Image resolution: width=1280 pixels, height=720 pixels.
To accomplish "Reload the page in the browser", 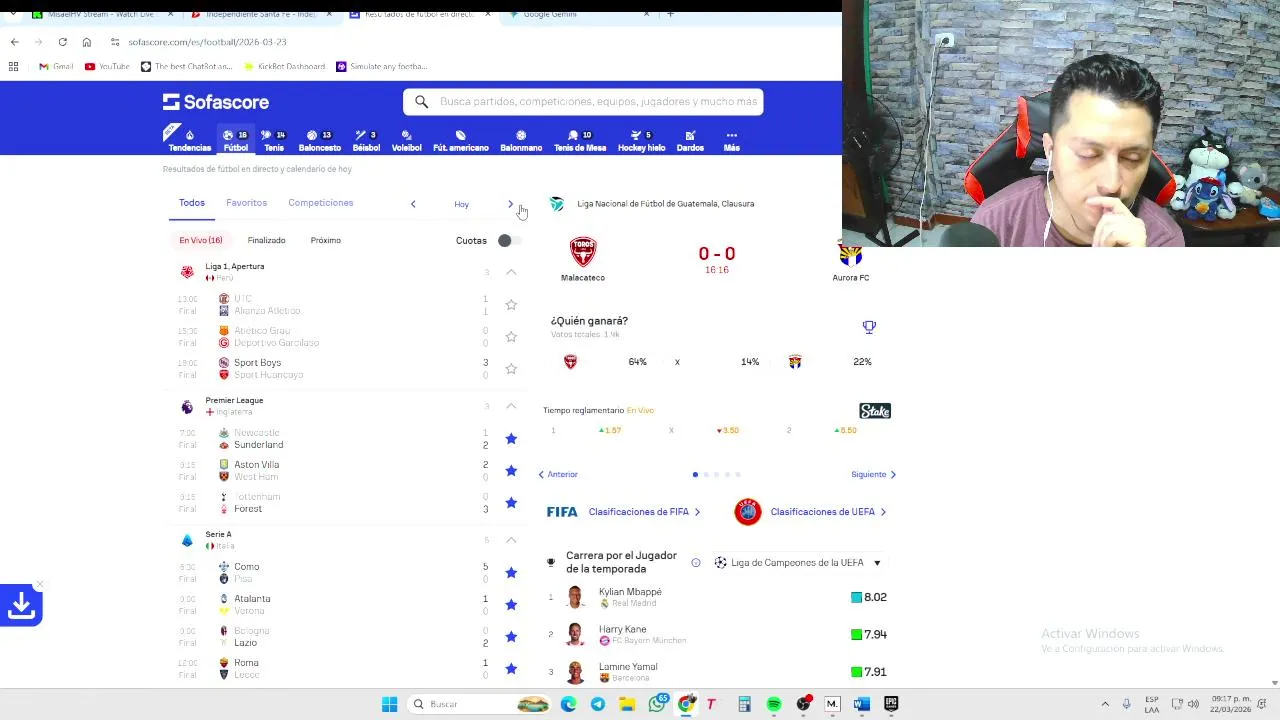I will pos(62,42).
